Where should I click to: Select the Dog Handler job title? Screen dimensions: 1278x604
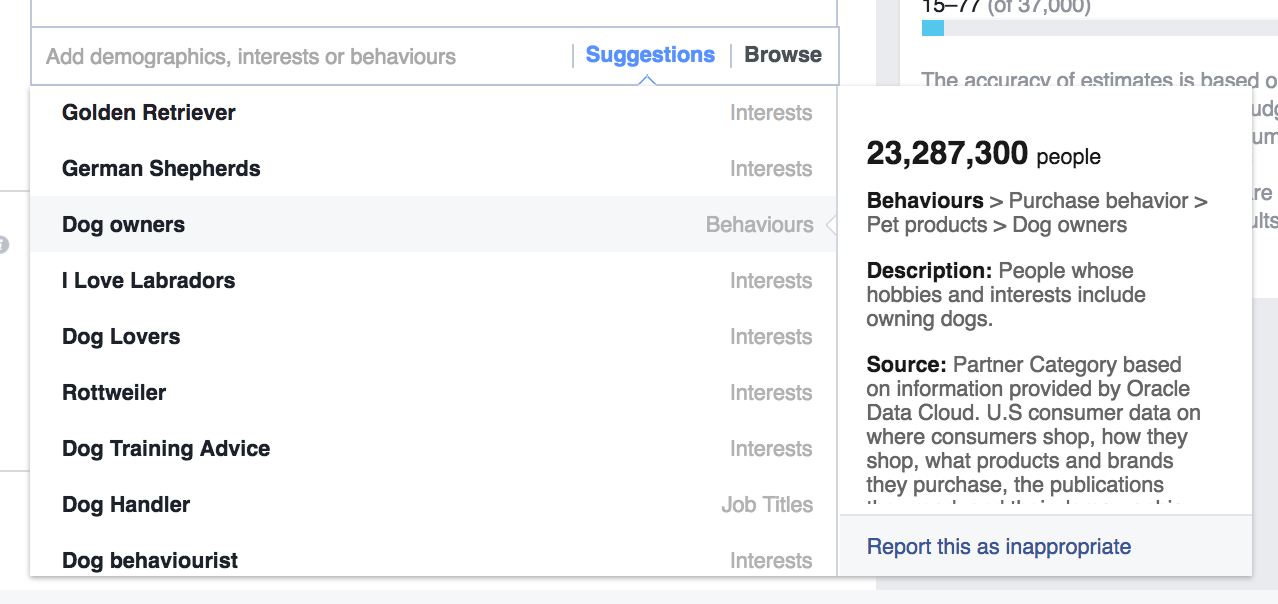click(x=126, y=505)
